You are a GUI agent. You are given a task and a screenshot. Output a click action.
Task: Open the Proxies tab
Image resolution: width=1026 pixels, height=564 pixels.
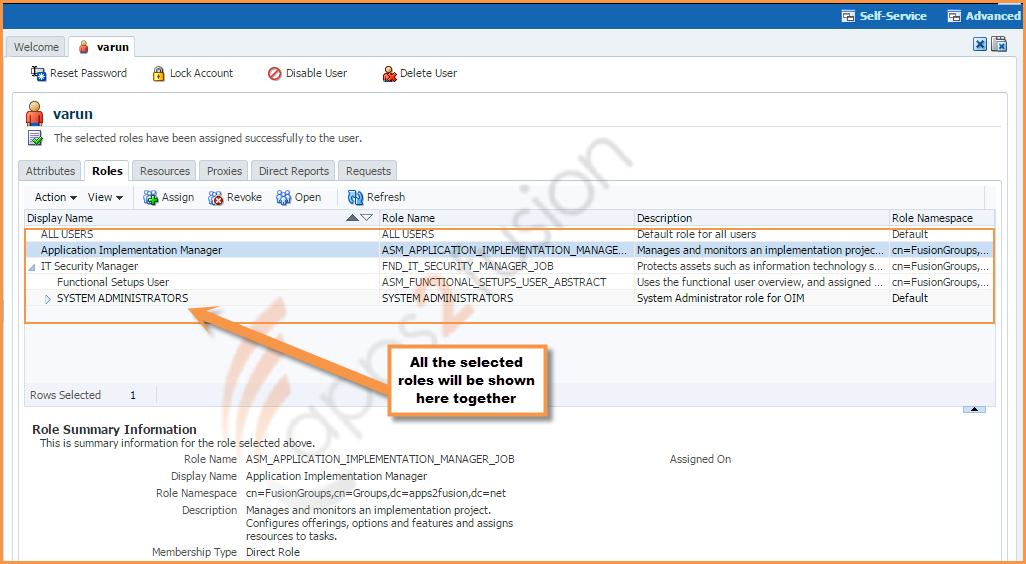224,171
